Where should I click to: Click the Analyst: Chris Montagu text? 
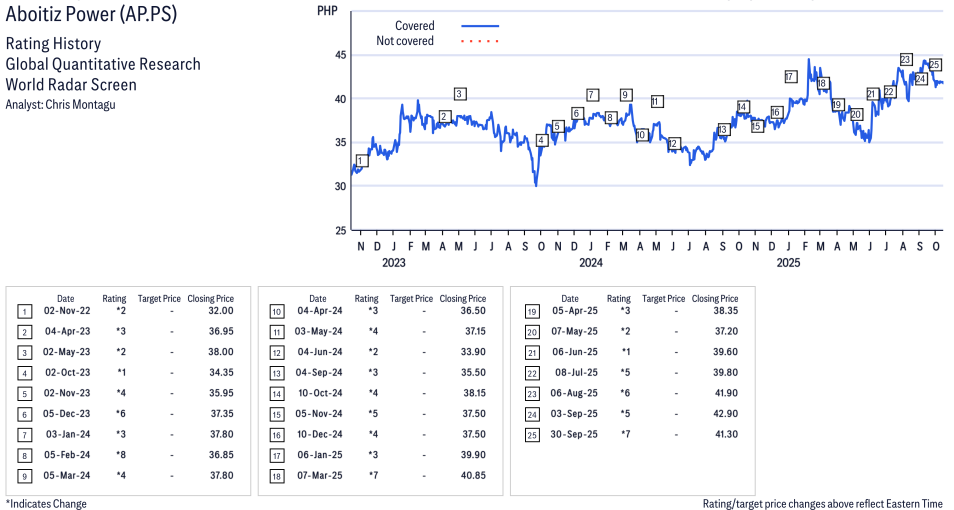[61, 105]
